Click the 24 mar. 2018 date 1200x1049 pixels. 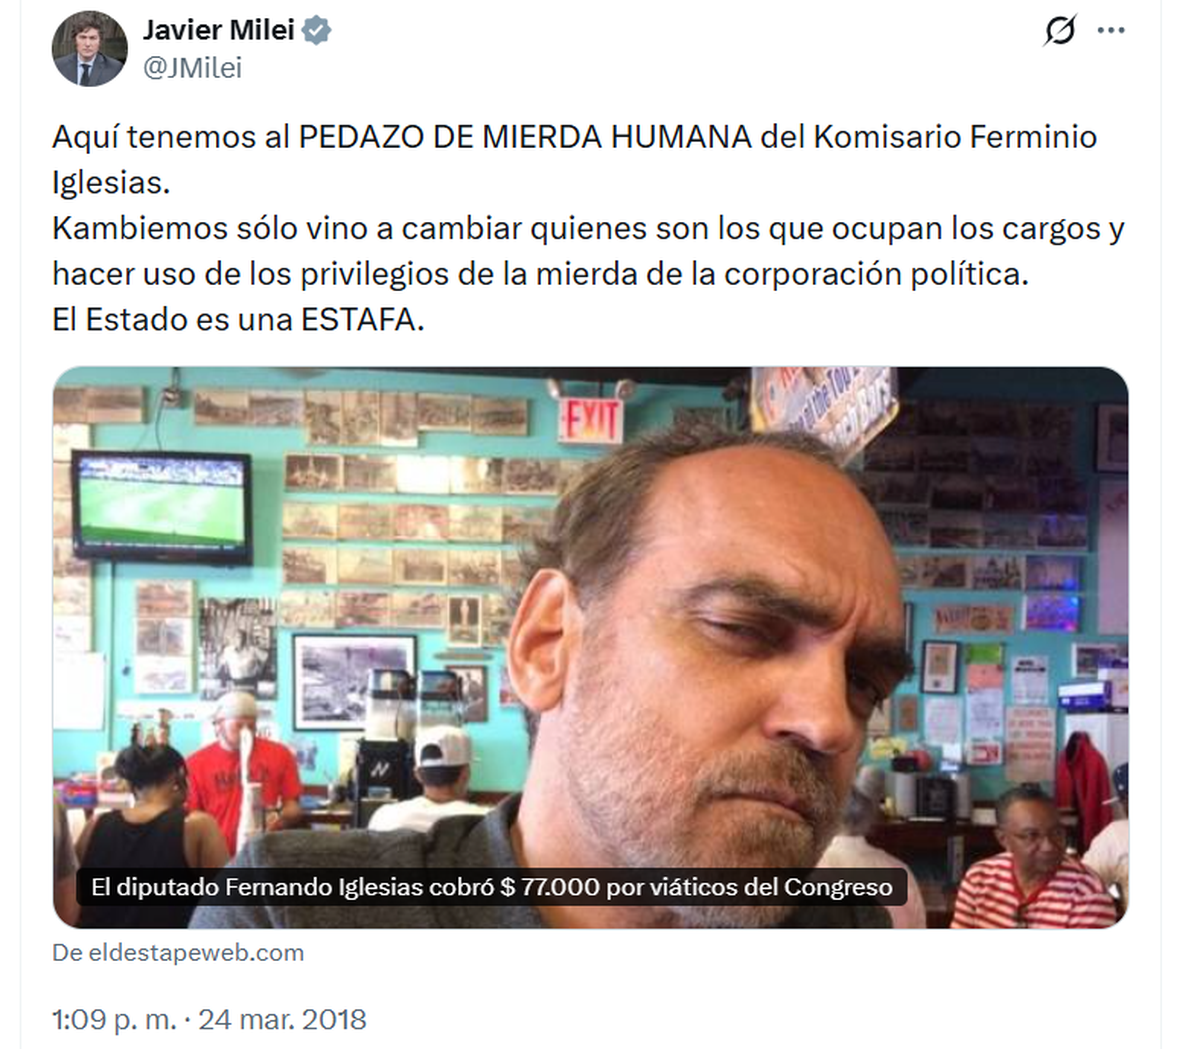[x=282, y=1019]
